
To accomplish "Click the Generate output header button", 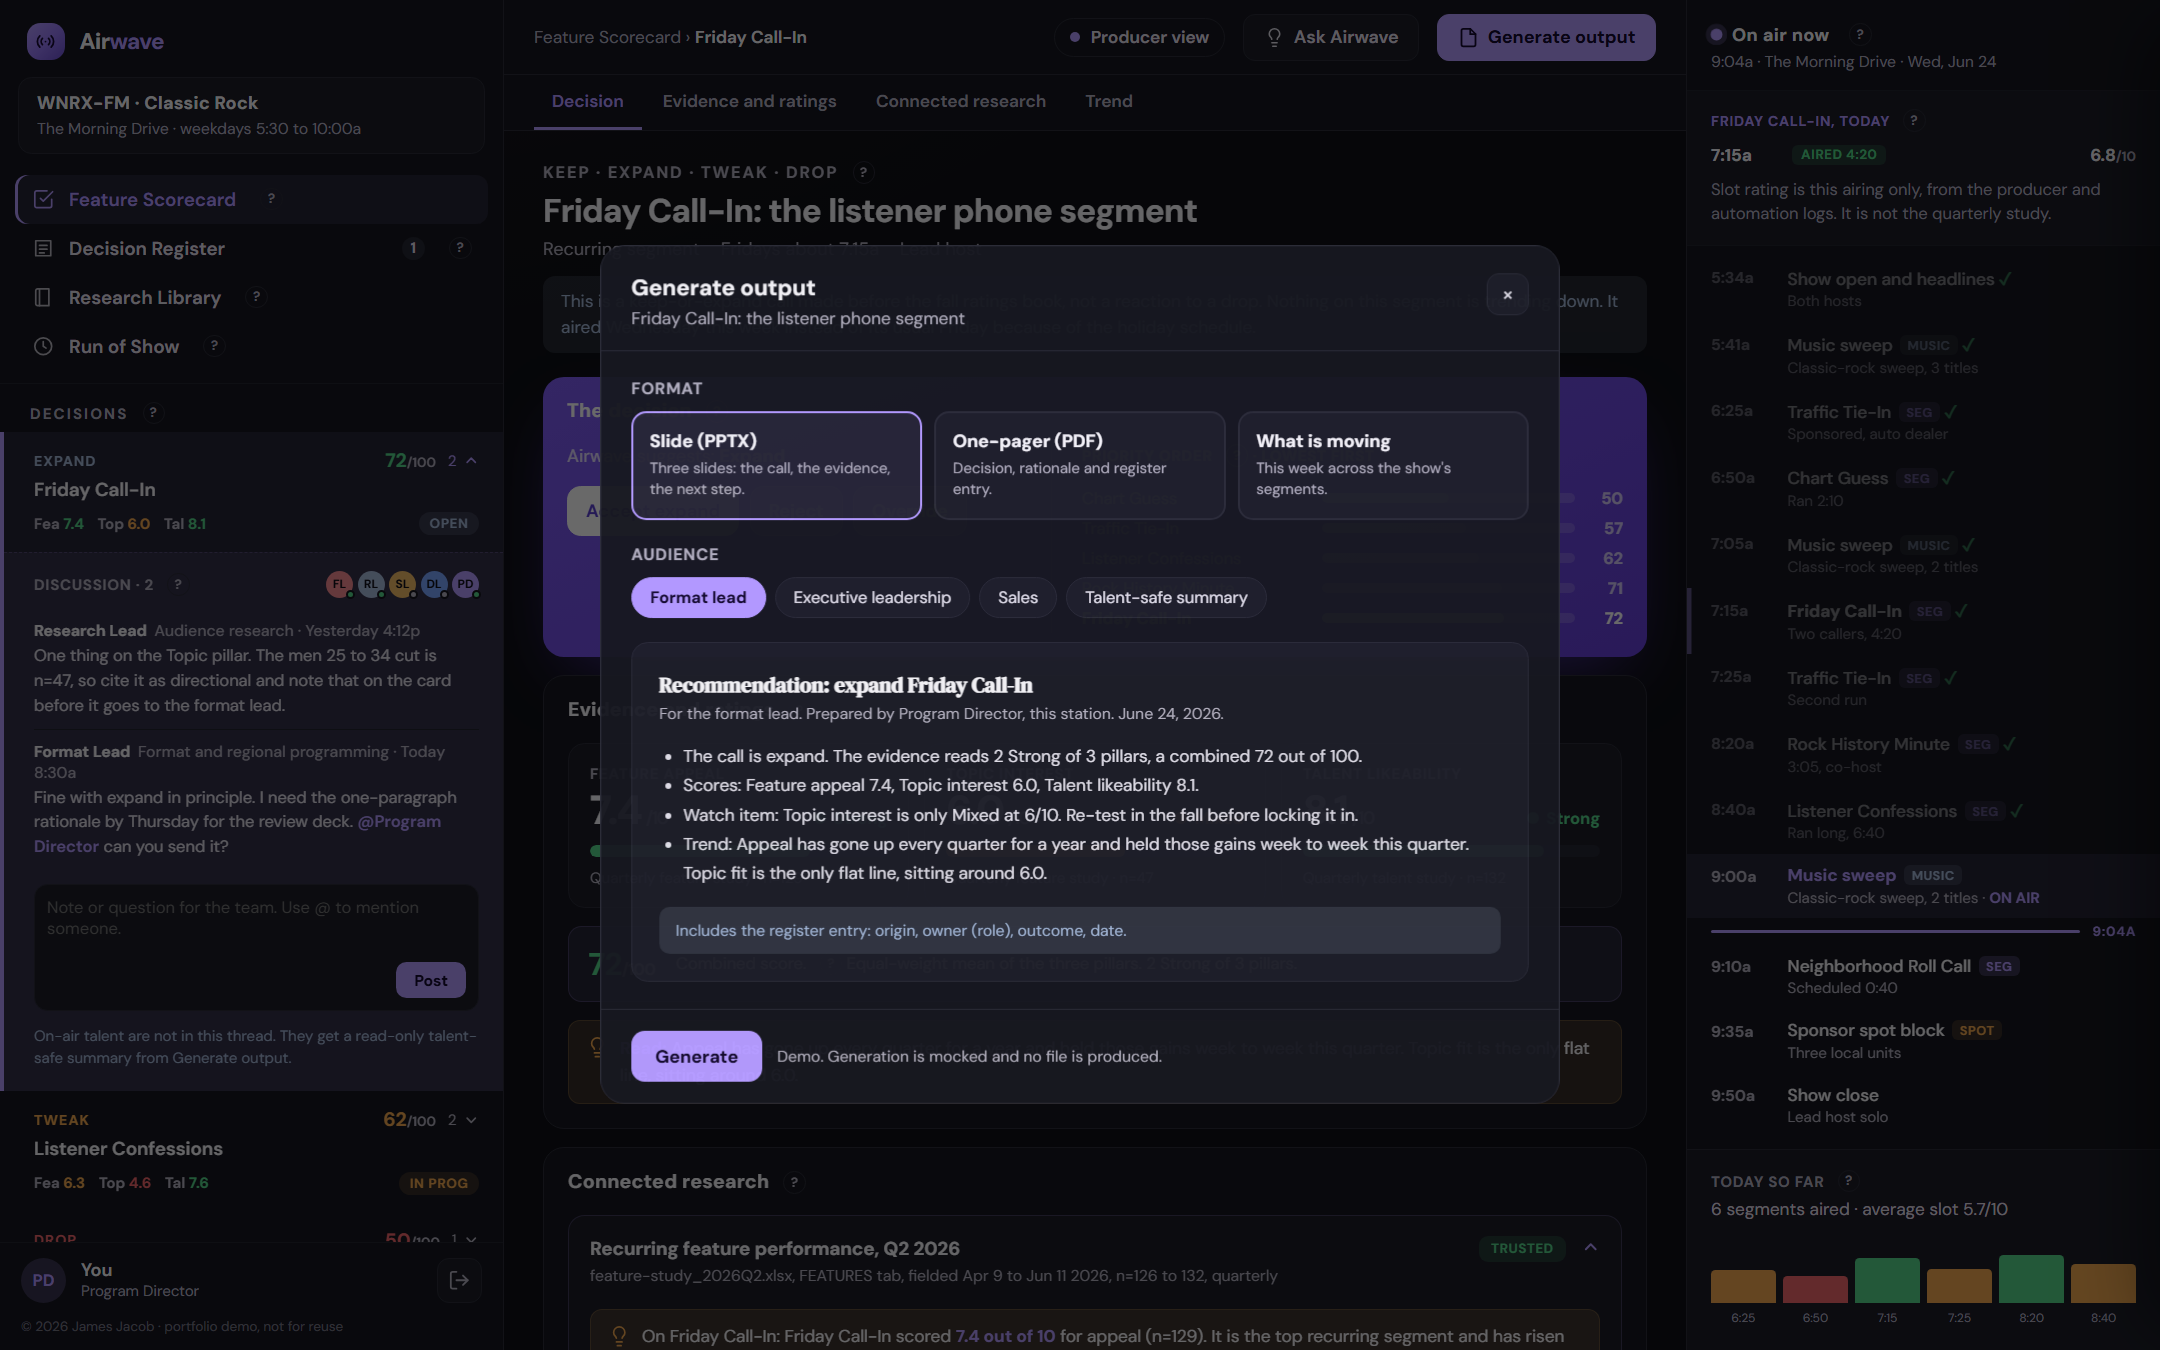I will (x=1546, y=37).
